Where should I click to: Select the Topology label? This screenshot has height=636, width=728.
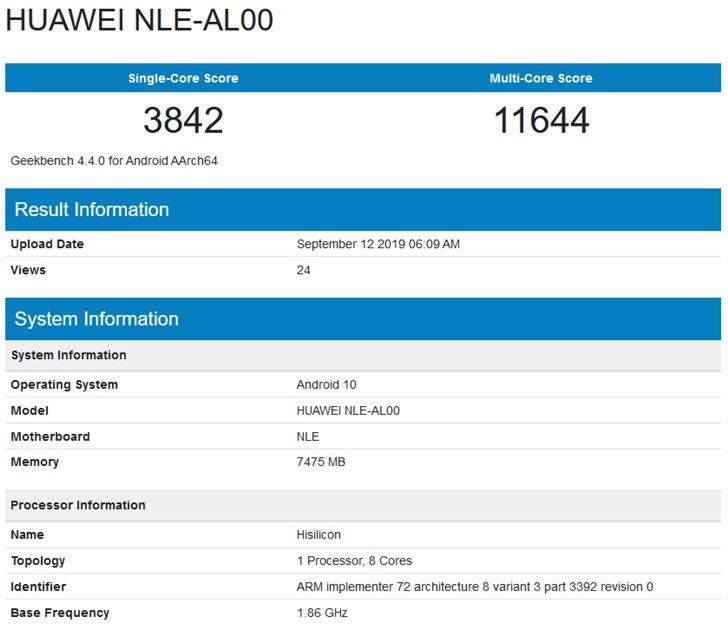click(38, 561)
